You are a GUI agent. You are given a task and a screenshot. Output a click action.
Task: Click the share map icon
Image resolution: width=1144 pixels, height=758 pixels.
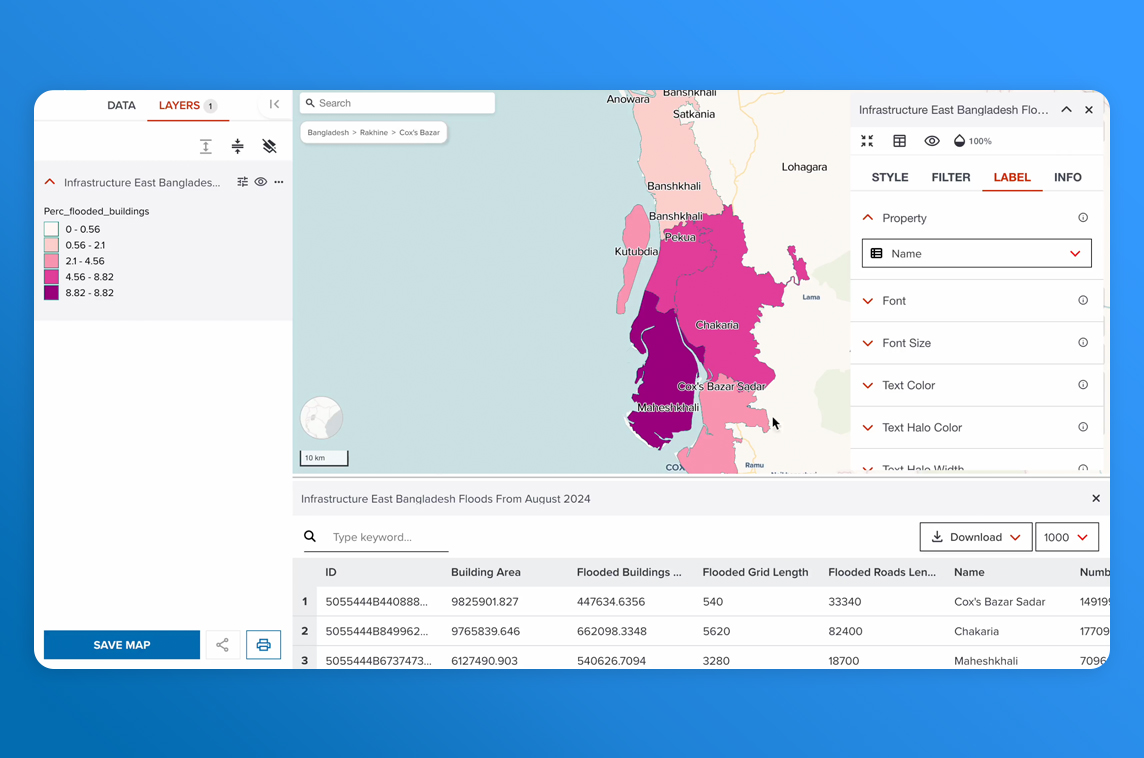[x=223, y=645]
